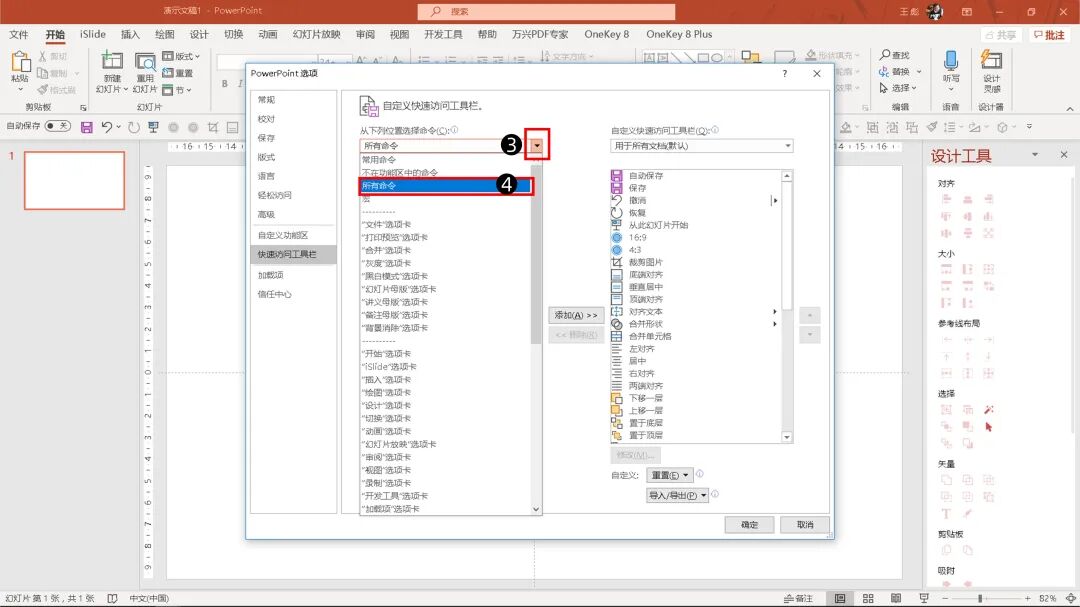Open the OneKey 8 Plus ribbon tab
1080x607 pixels.
point(679,34)
